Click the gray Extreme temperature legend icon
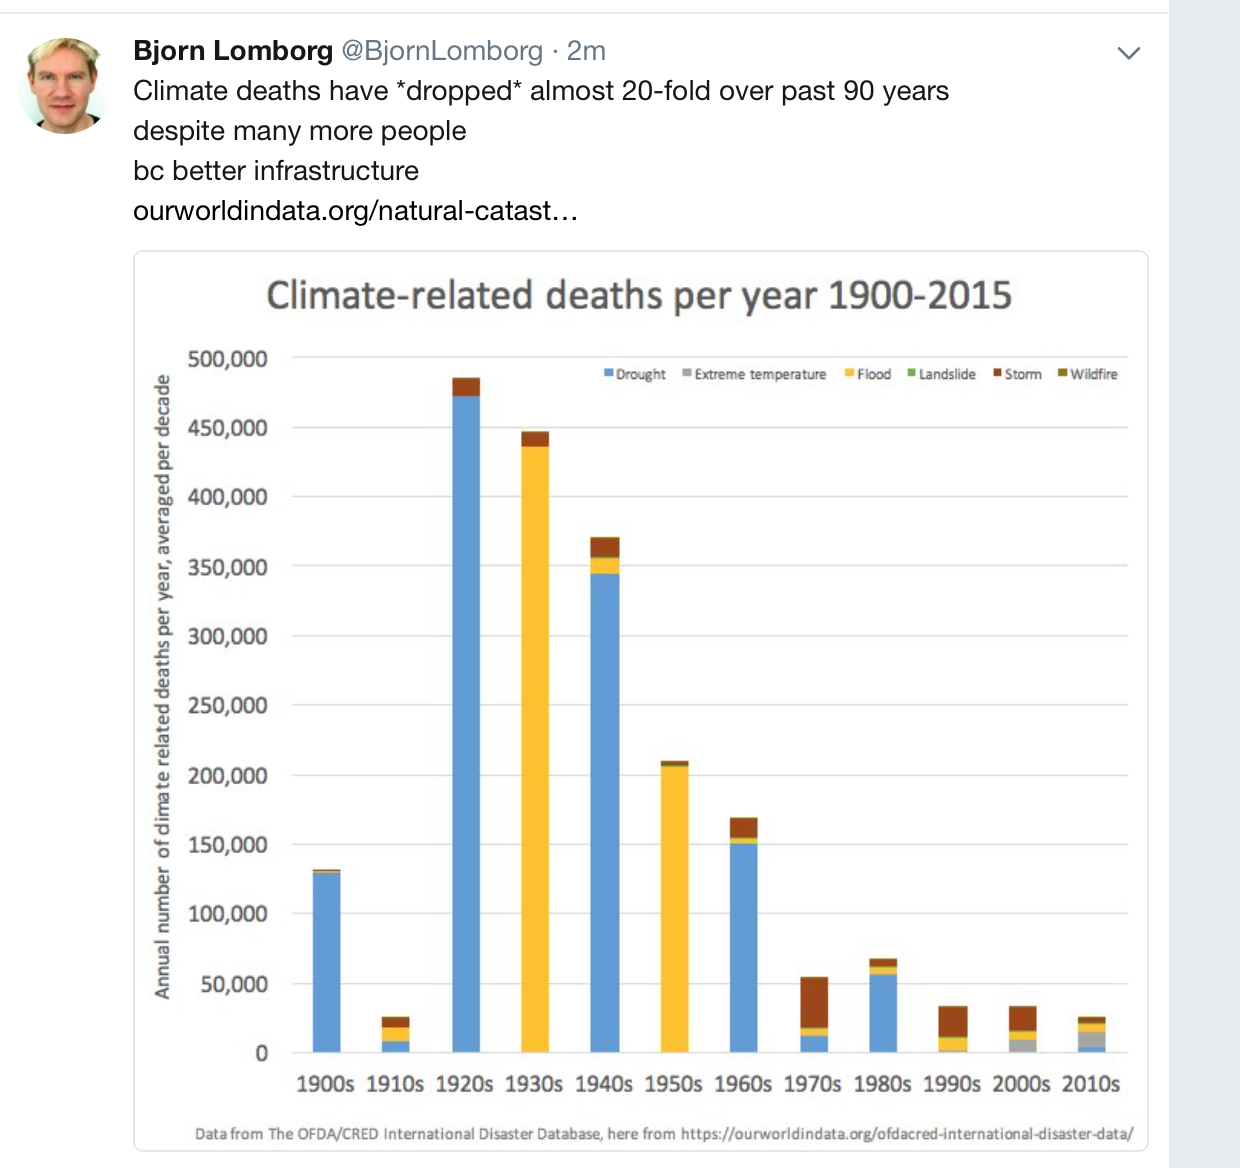 685,374
